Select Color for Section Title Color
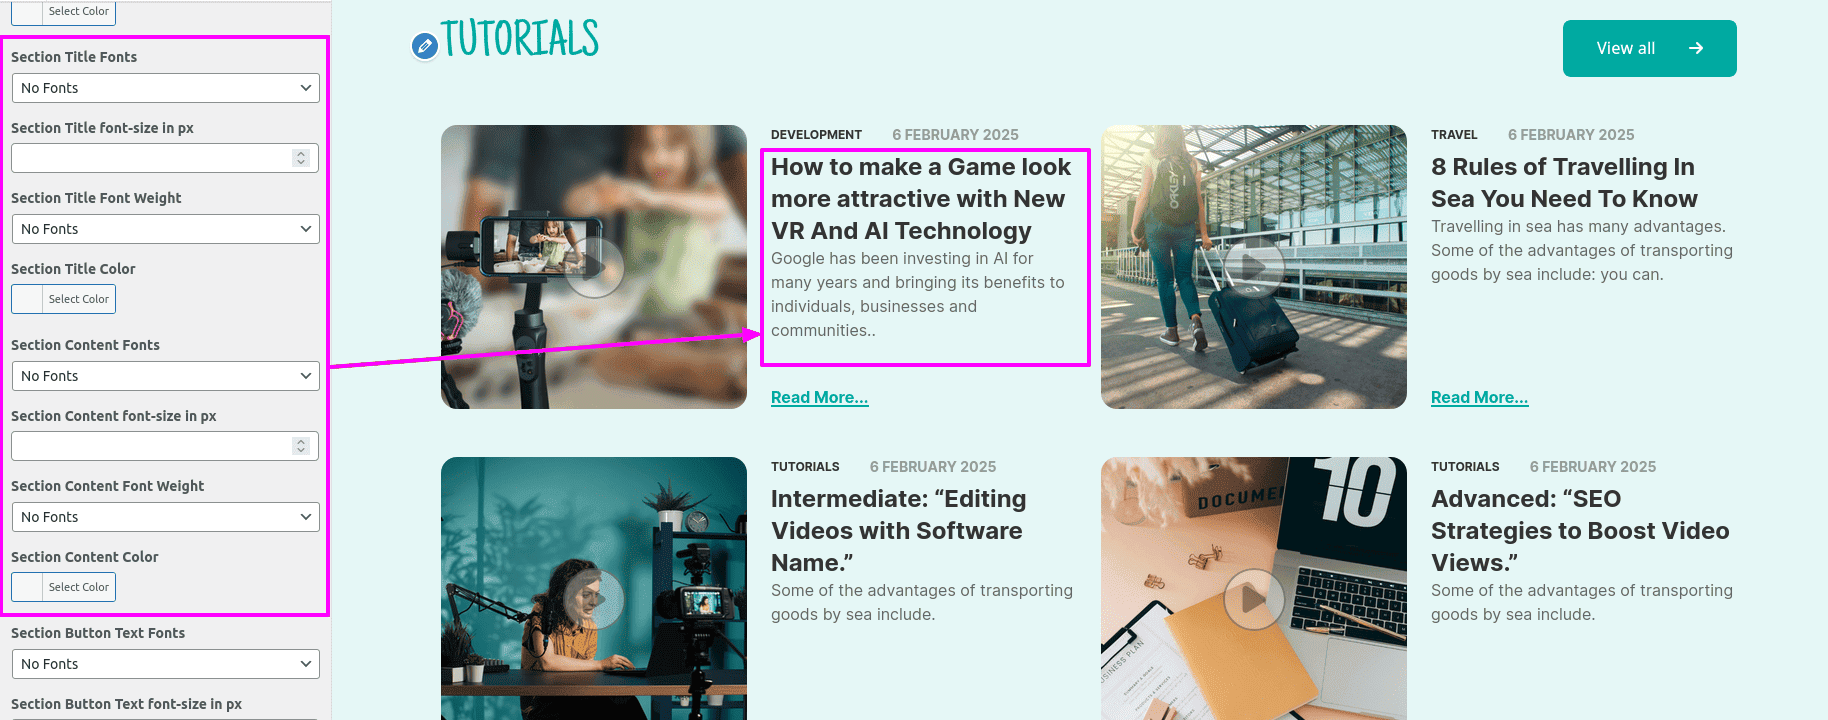 click(x=64, y=299)
